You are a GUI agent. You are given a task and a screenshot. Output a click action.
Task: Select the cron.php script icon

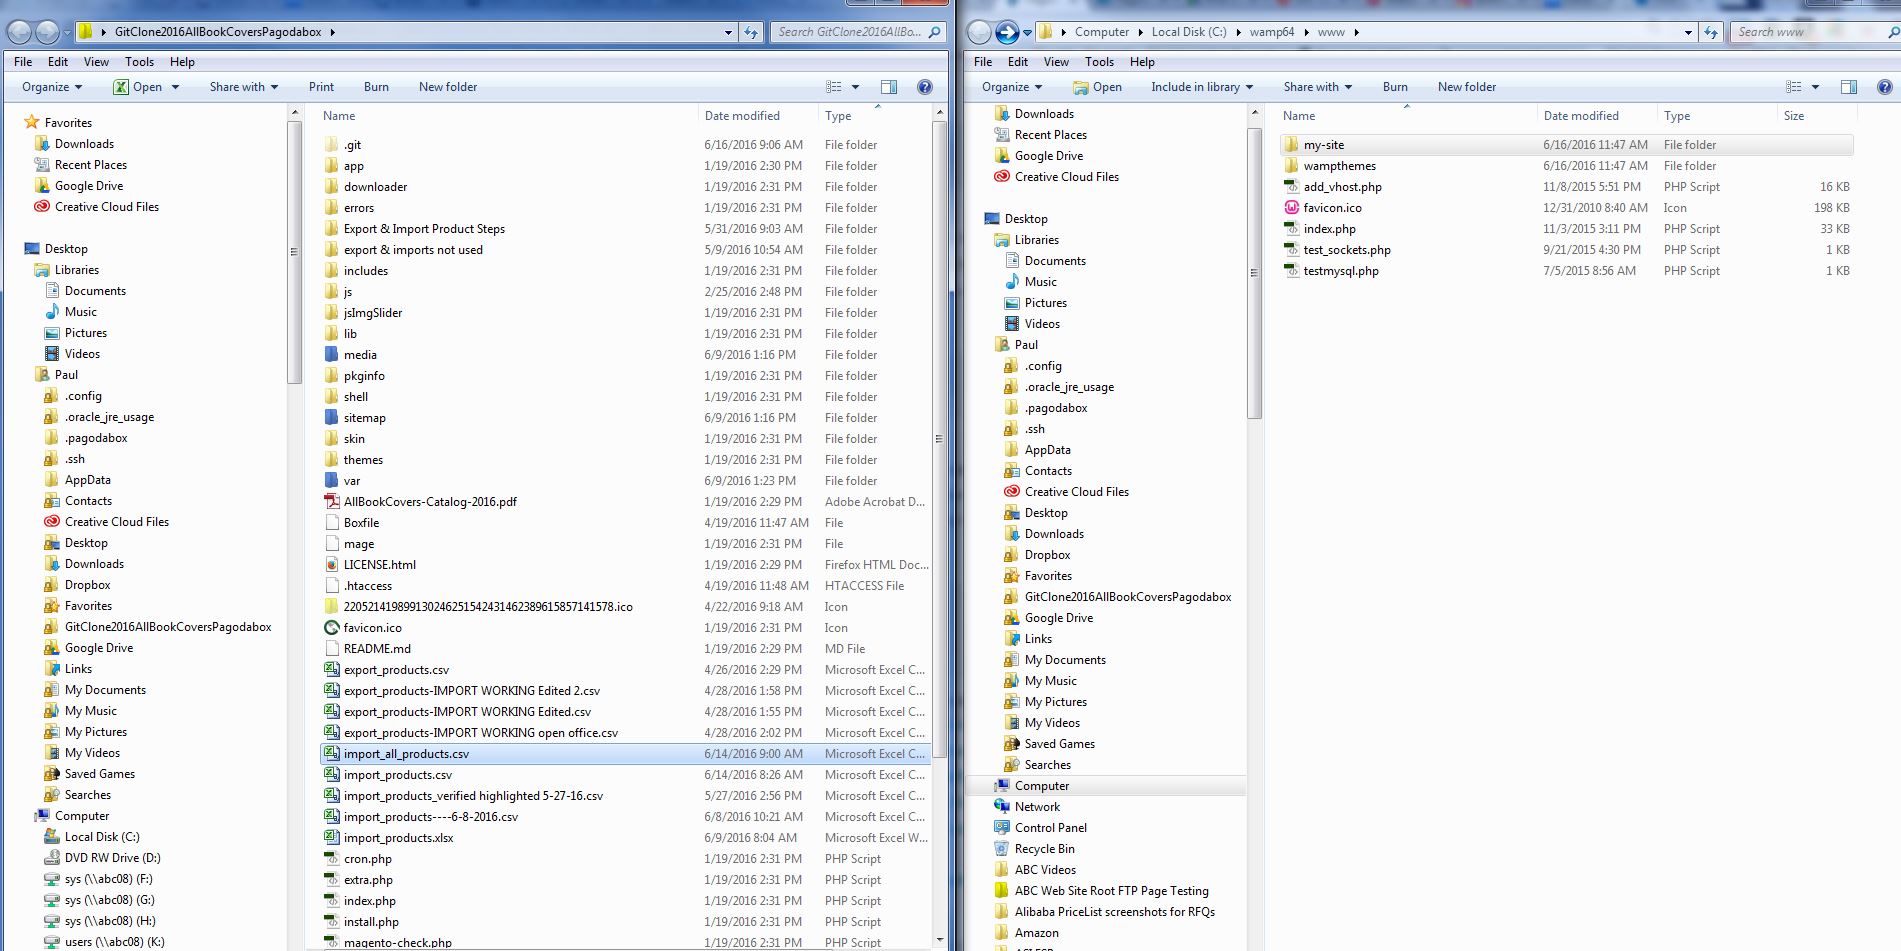coord(332,859)
